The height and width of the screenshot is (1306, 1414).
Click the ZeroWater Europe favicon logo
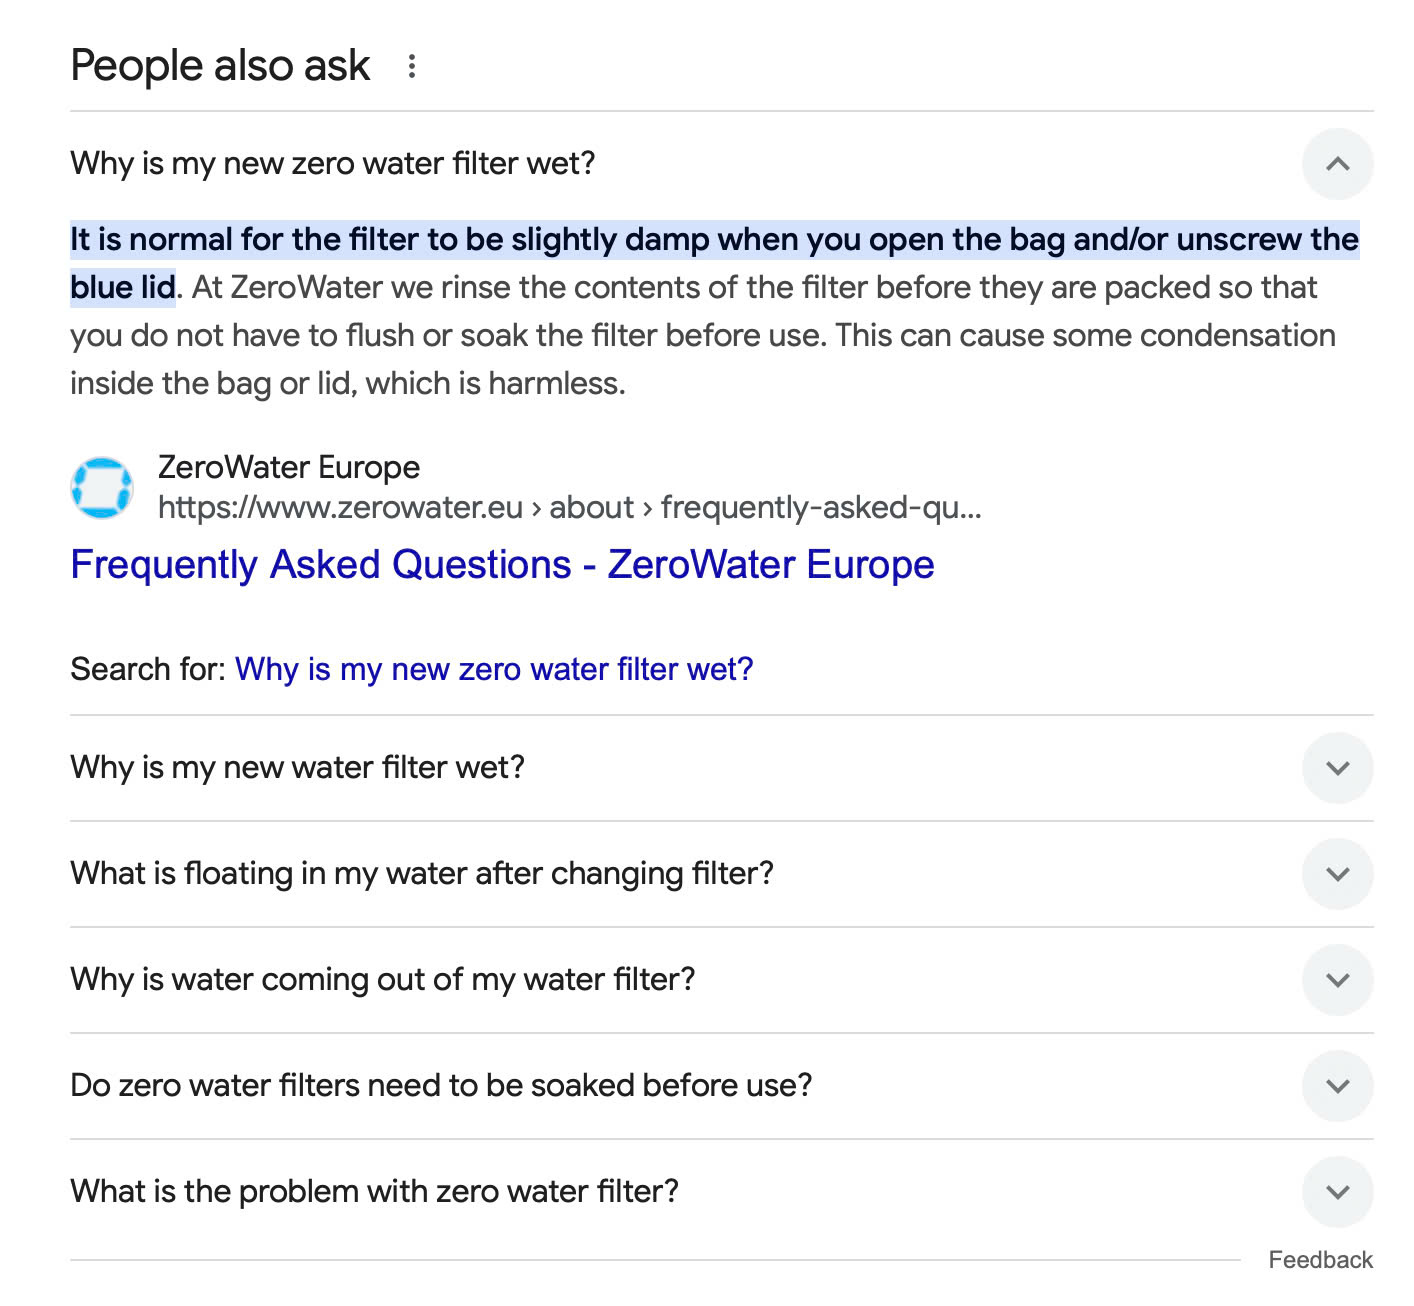tap(102, 488)
